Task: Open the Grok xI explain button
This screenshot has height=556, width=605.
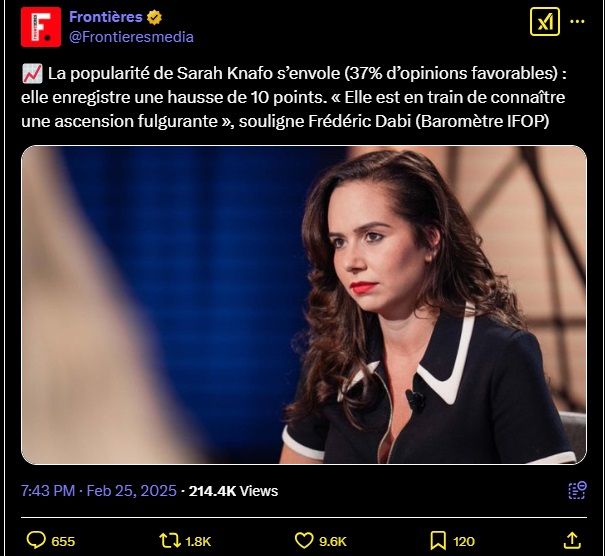Action: coord(544,22)
